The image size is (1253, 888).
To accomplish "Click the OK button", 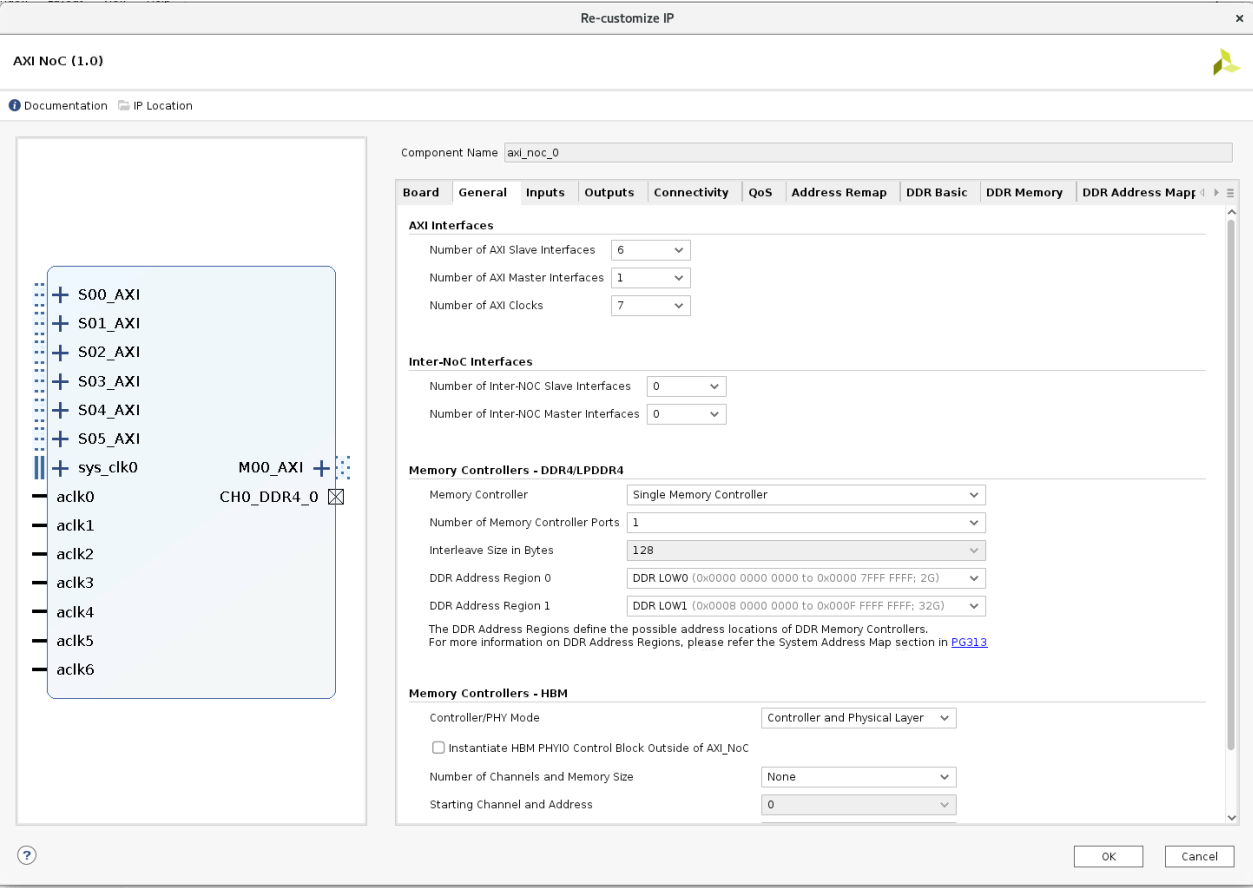I will coord(1108,856).
